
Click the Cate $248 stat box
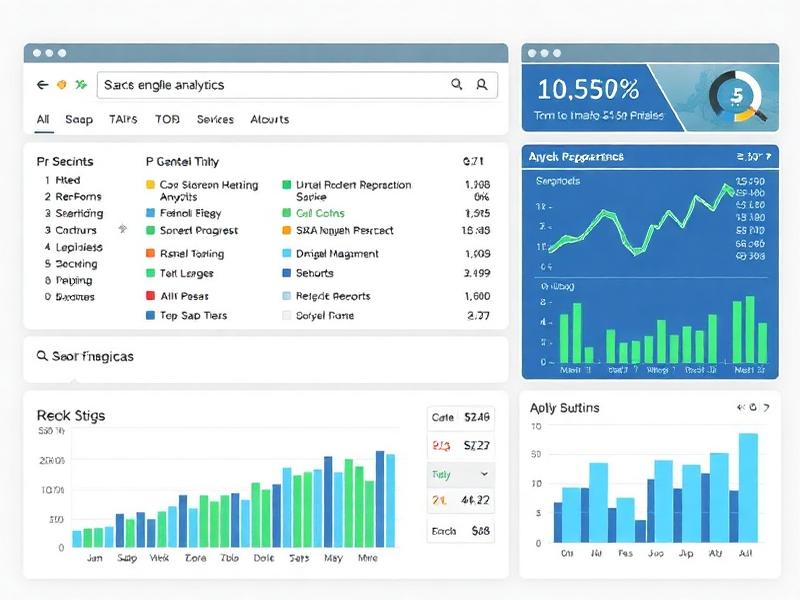(x=460, y=417)
